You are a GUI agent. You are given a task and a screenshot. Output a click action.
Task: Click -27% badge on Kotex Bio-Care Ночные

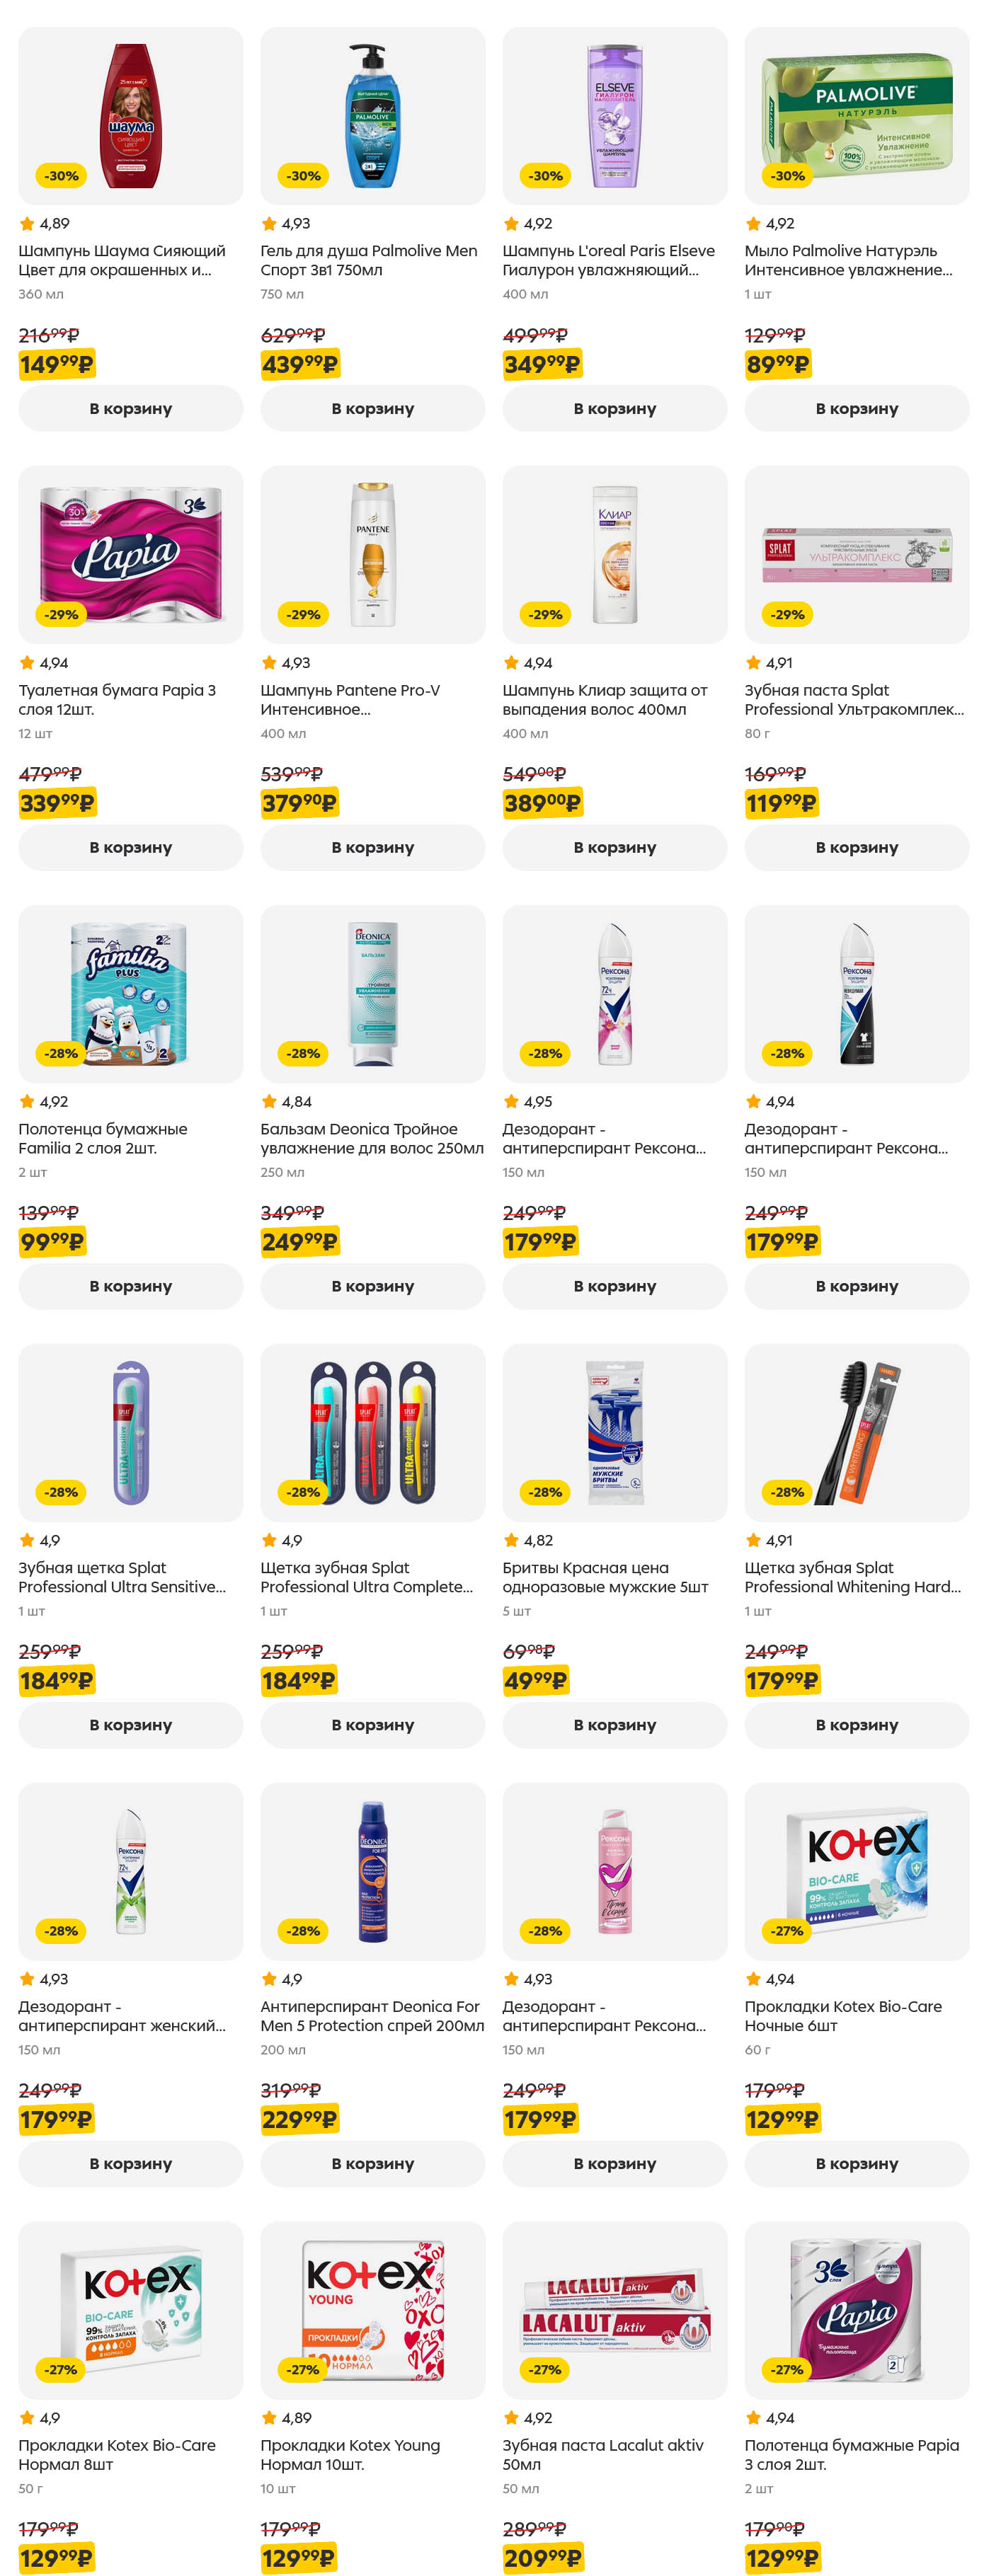point(787,1931)
